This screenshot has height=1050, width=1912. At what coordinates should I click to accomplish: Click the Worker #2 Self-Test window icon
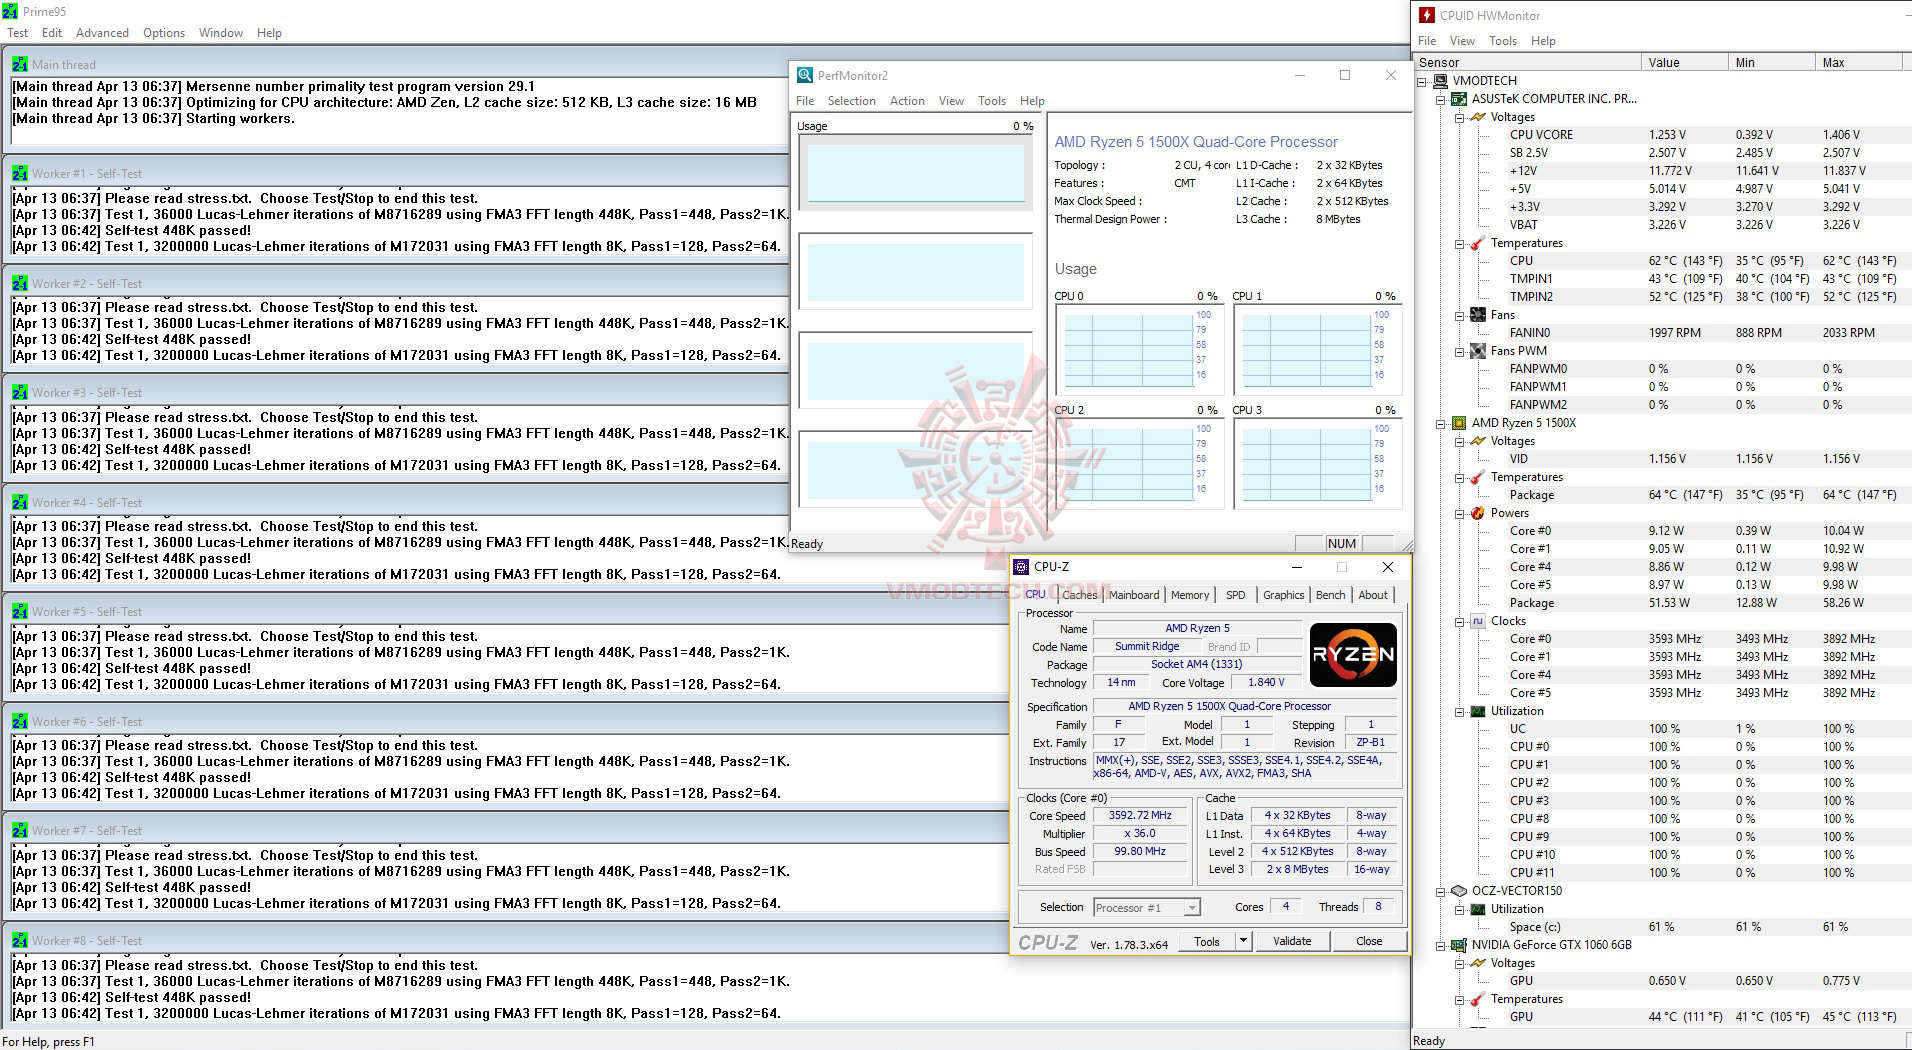pos(20,283)
